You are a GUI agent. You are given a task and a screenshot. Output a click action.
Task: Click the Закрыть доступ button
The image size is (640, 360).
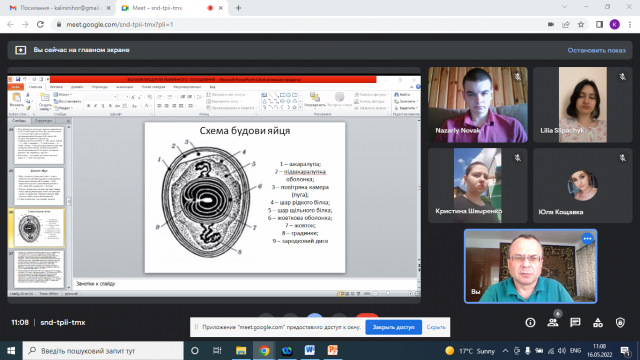tap(393, 327)
